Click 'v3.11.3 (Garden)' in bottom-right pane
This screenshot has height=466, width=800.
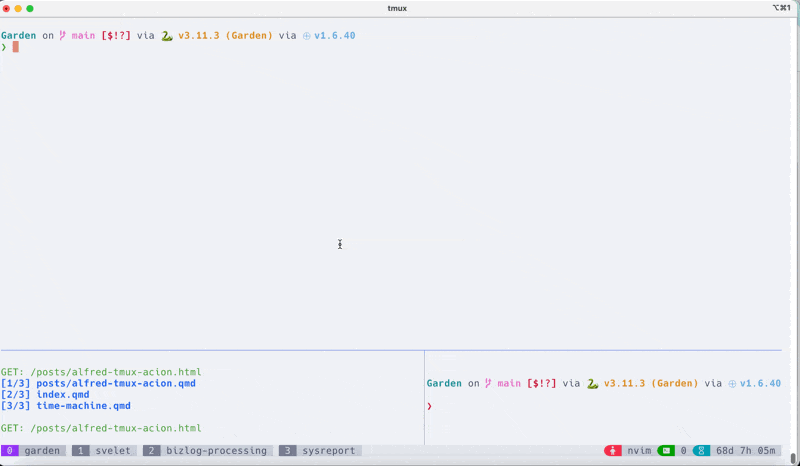click(x=651, y=384)
